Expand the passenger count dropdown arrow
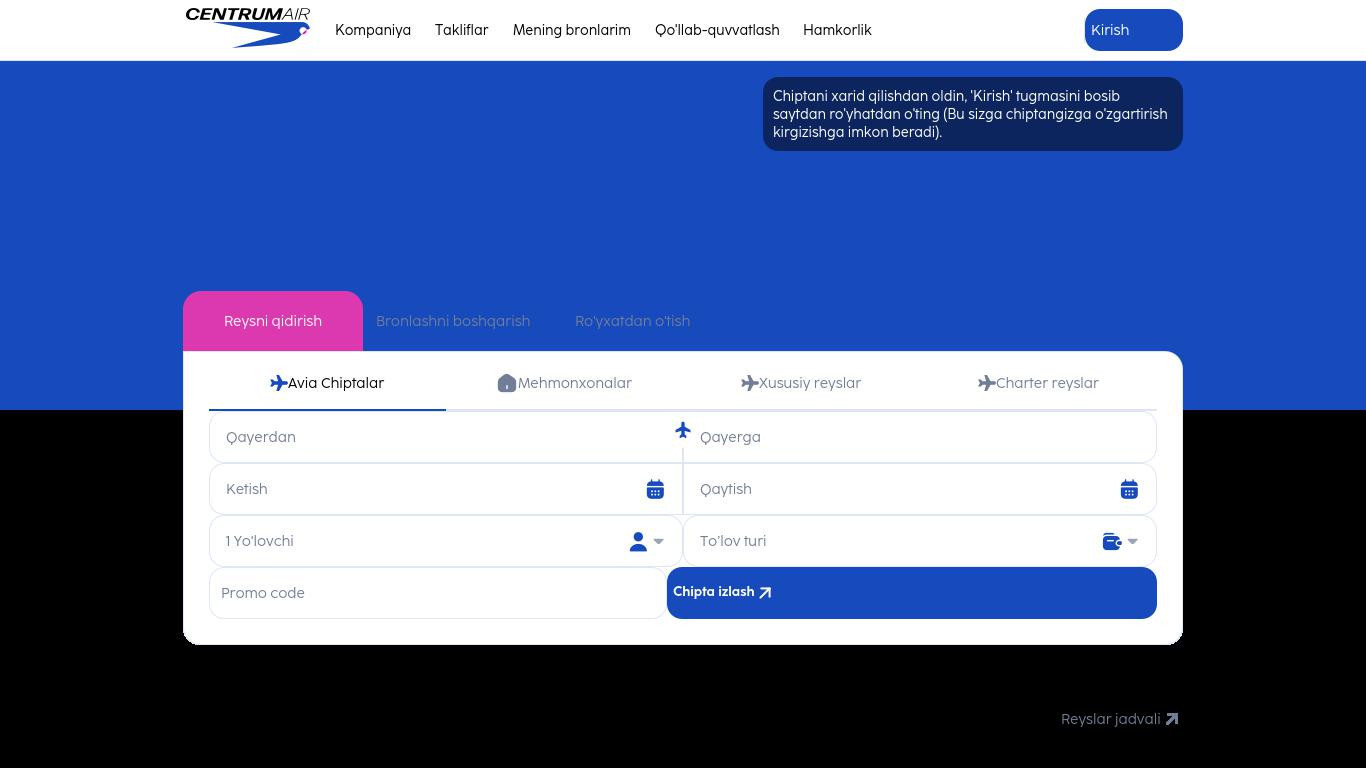Viewport: 1366px width, 768px height. coord(658,541)
